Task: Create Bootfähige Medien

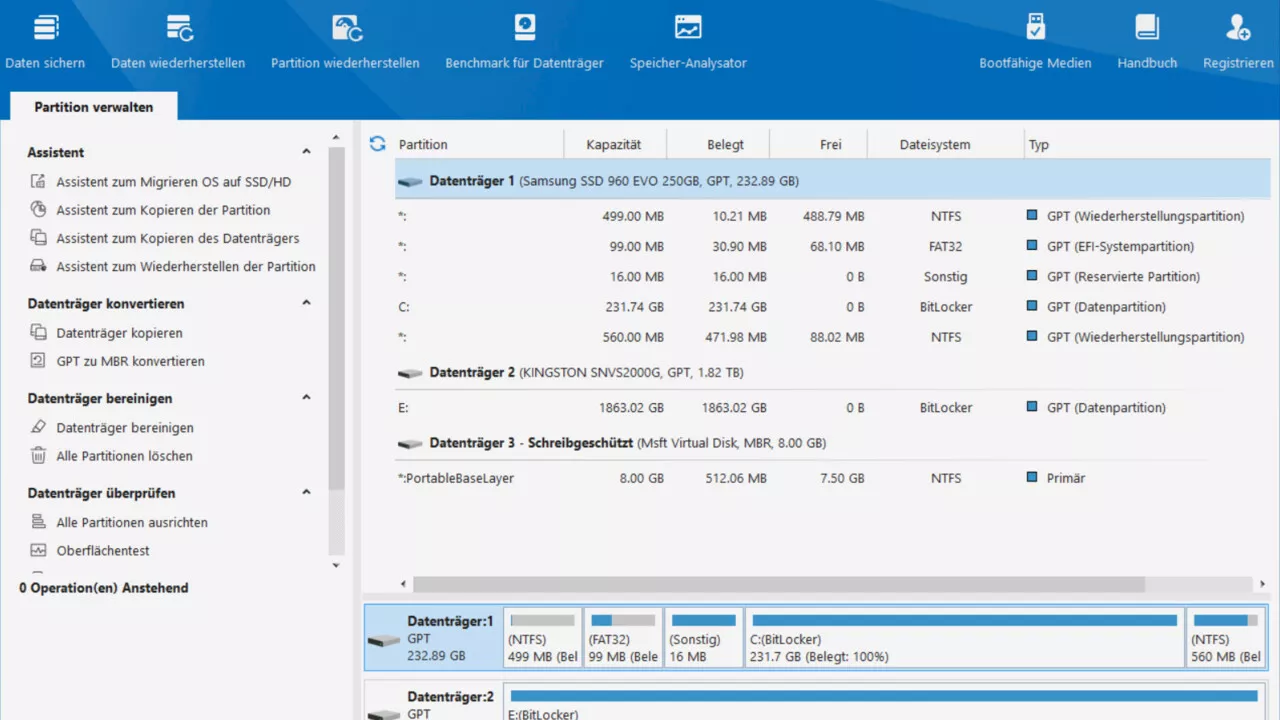Action: coord(1035,41)
